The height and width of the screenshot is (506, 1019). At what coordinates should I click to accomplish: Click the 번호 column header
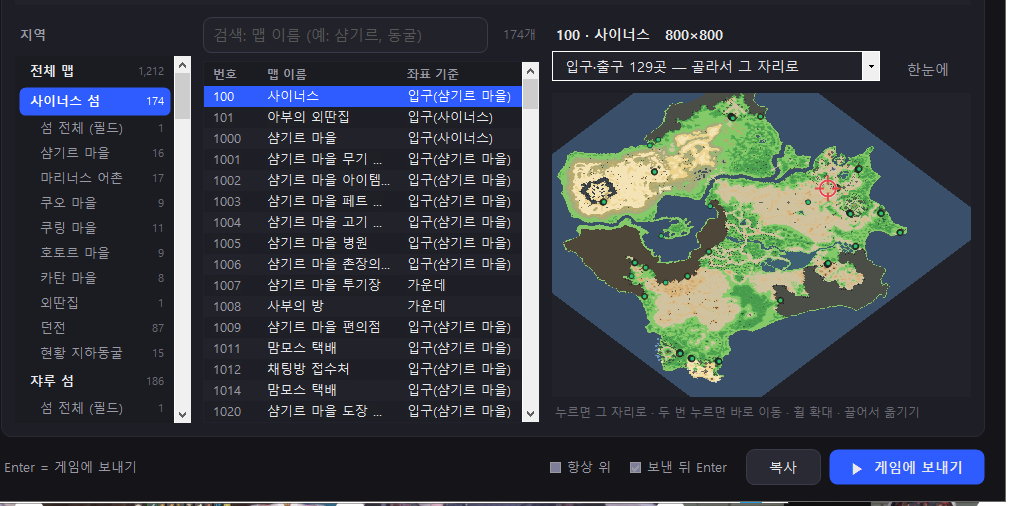pos(225,74)
